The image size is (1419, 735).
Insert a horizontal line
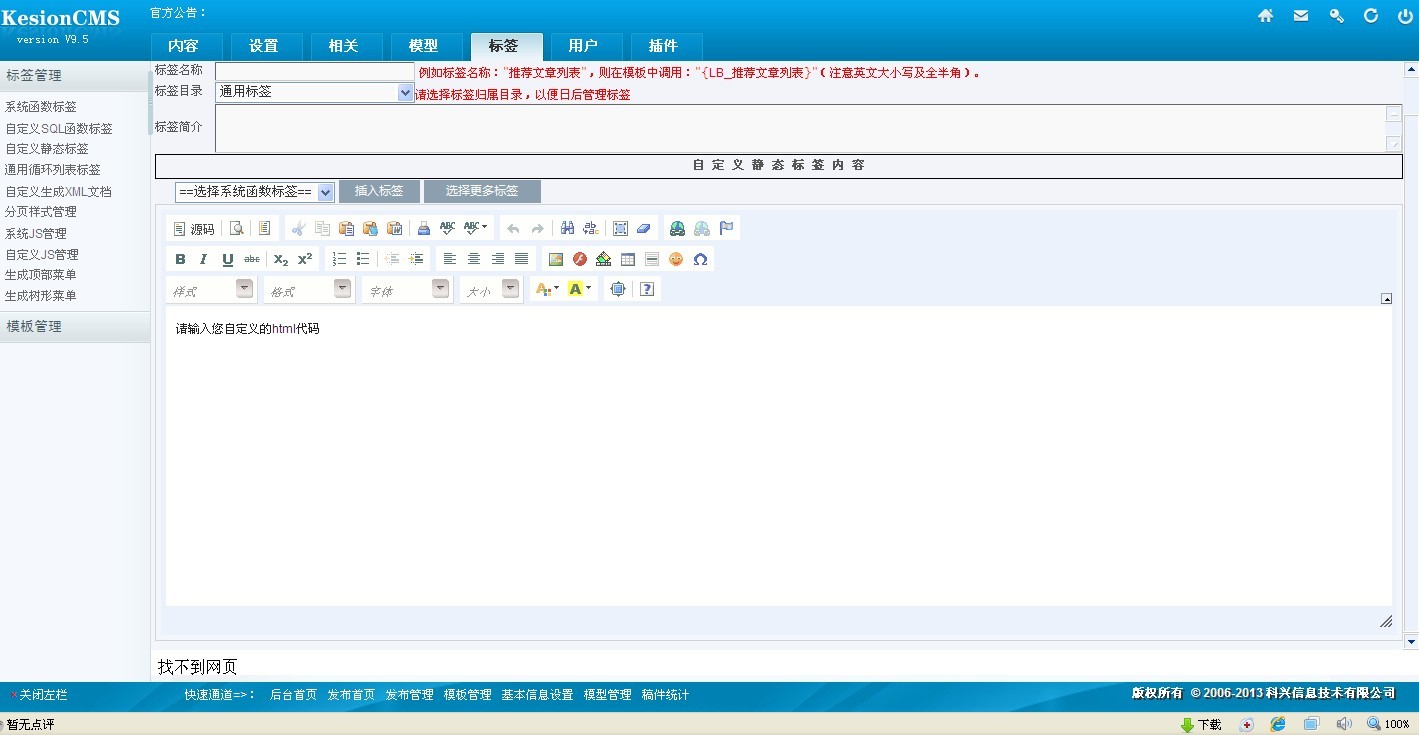(x=652, y=259)
